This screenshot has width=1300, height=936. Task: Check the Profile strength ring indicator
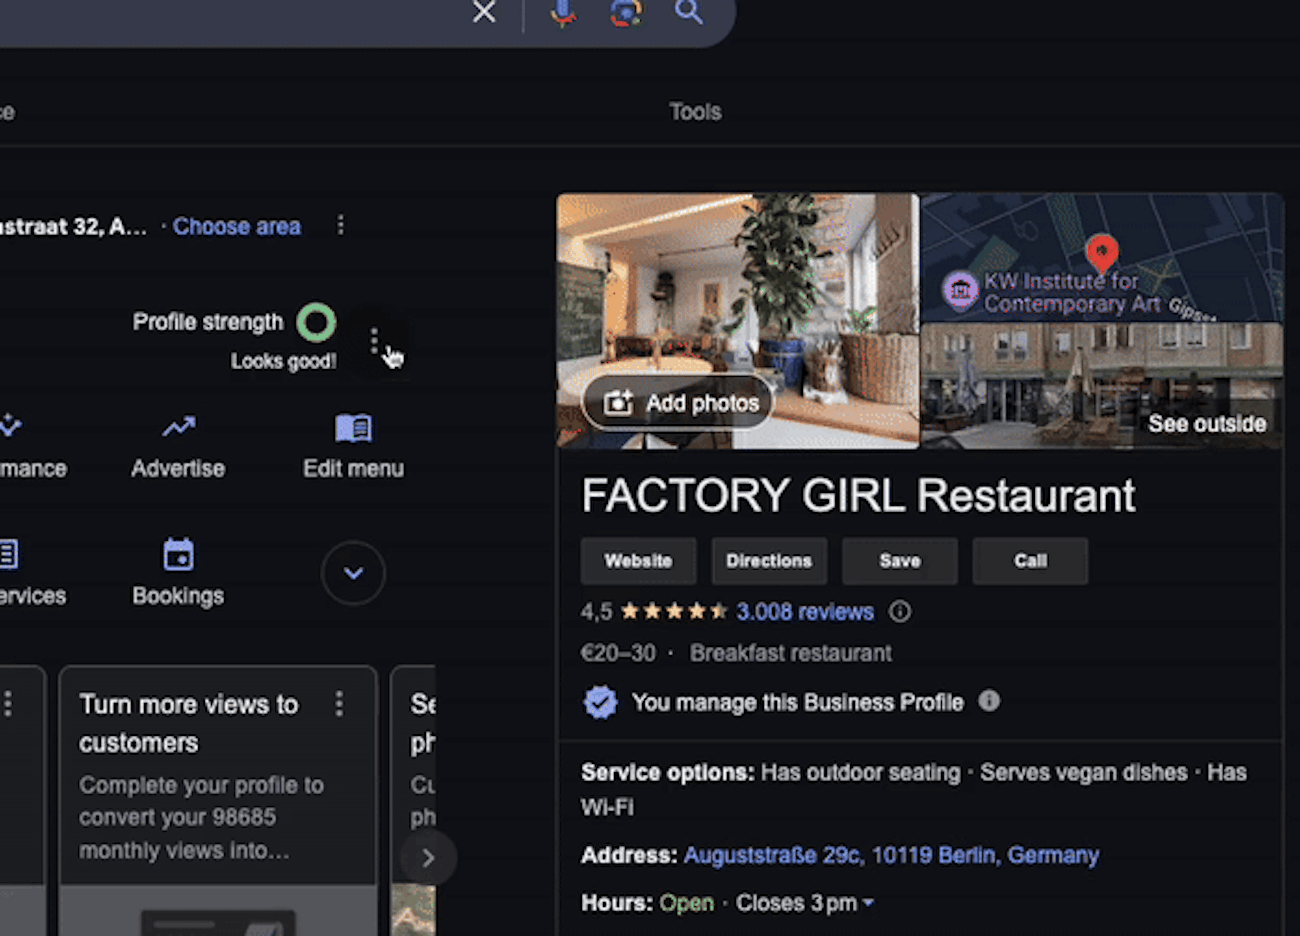pos(316,322)
